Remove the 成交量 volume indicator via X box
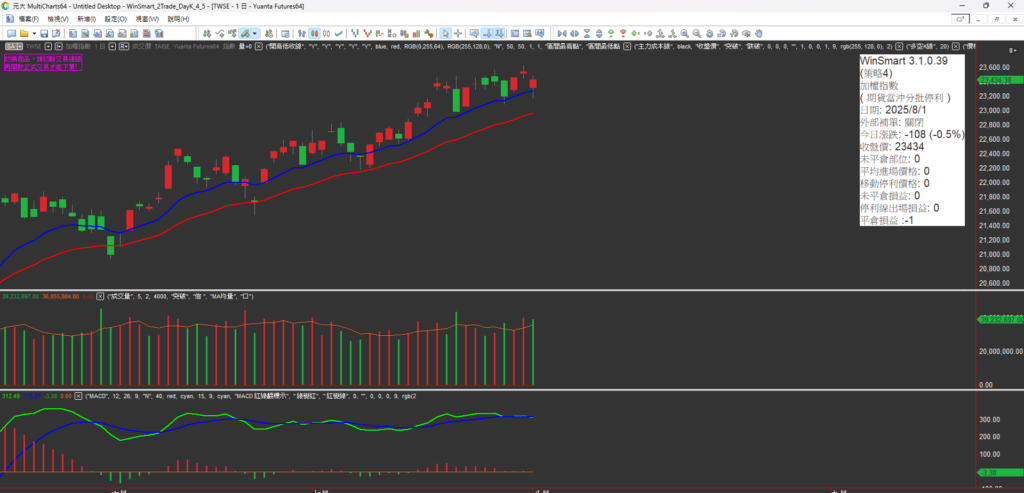This screenshot has width=1024, height=493. point(100,296)
